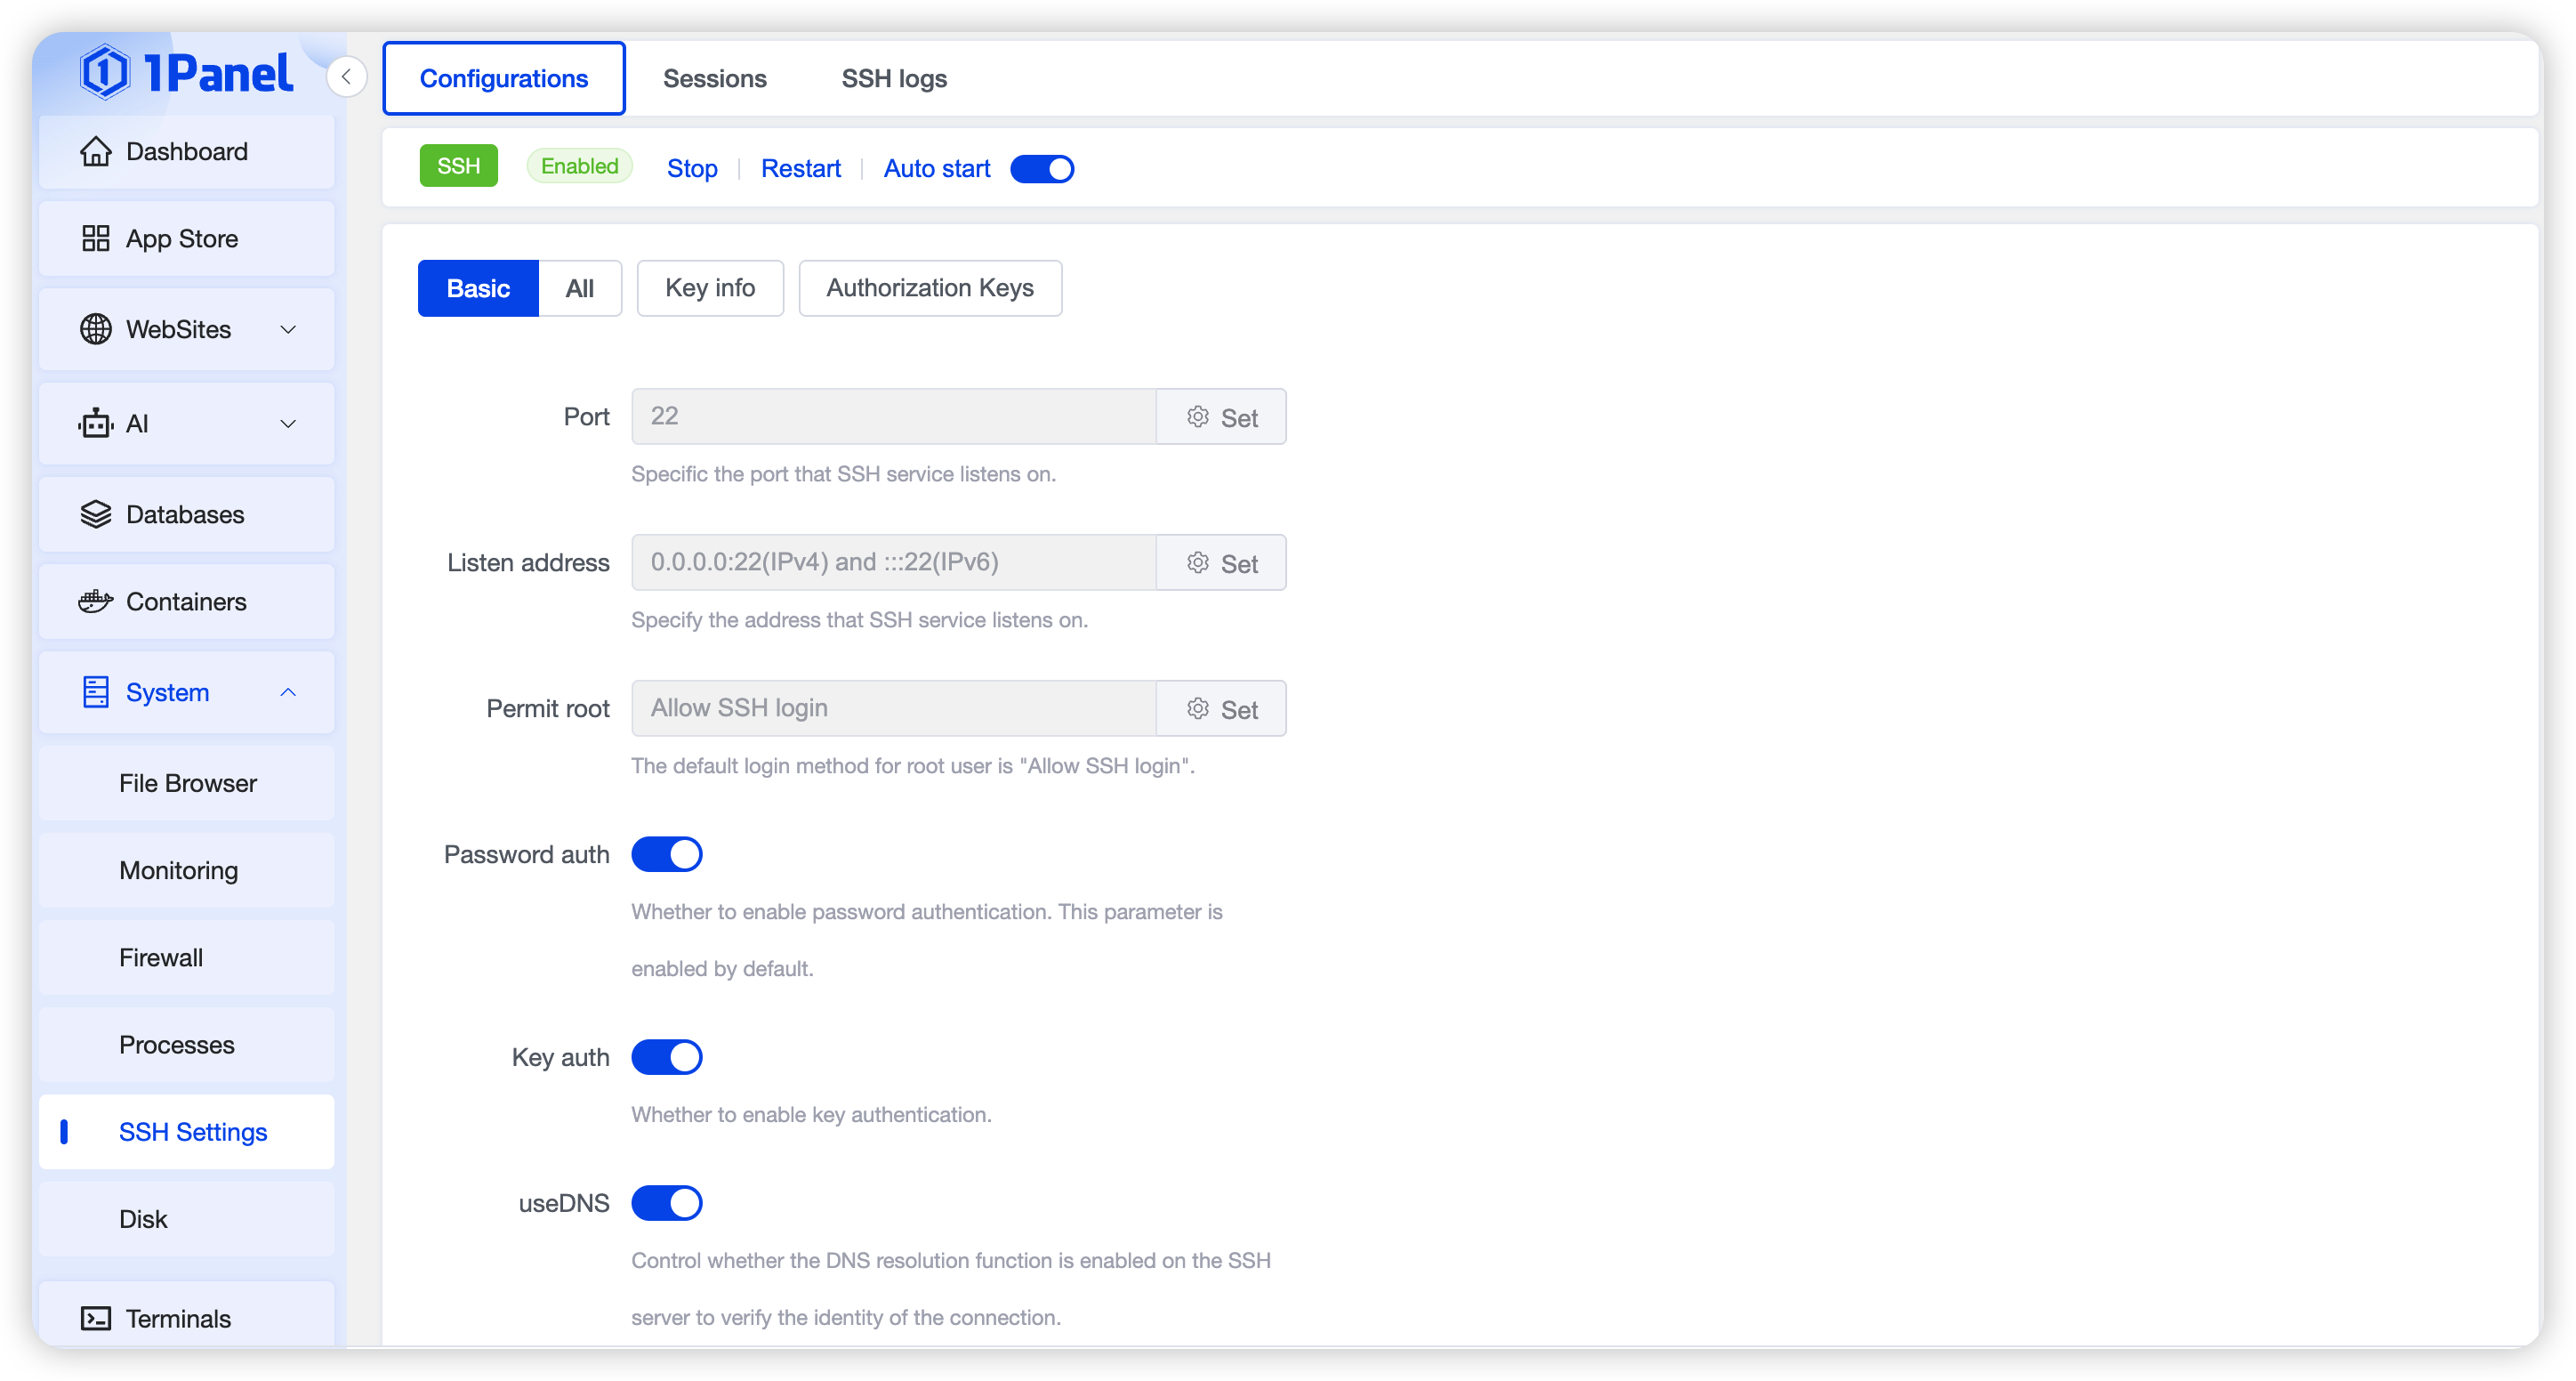Click the AI robot icon

(x=96, y=424)
